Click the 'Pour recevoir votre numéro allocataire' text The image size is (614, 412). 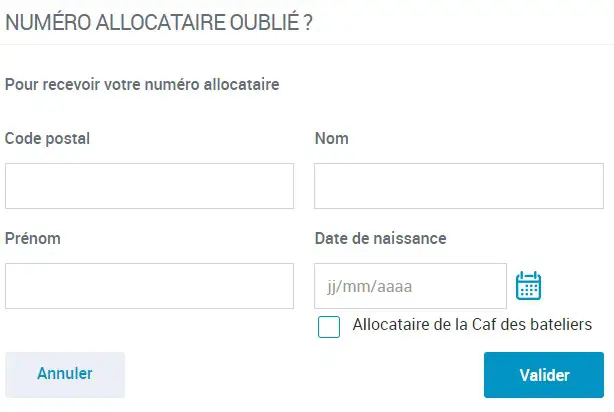point(141,84)
